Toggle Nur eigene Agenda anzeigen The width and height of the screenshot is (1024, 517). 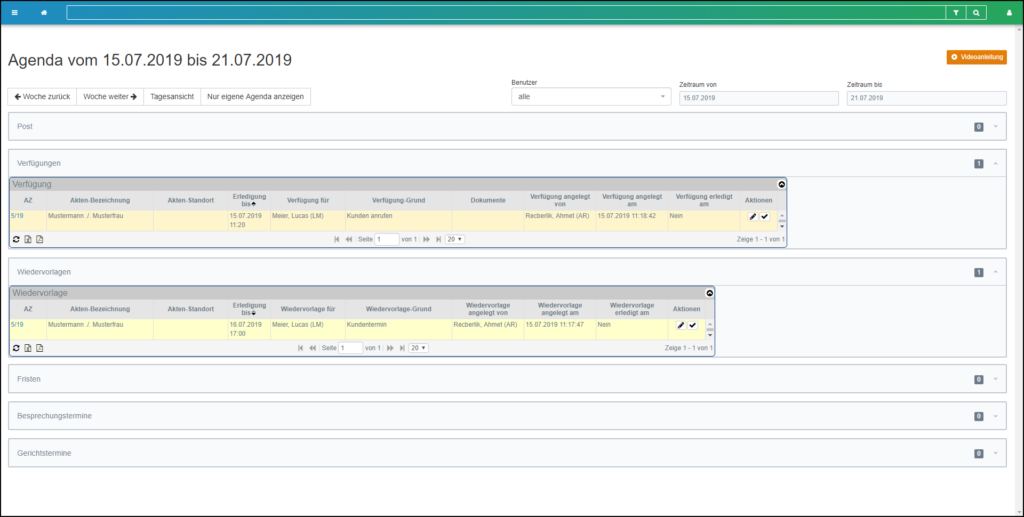pyautogui.click(x=256, y=97)
